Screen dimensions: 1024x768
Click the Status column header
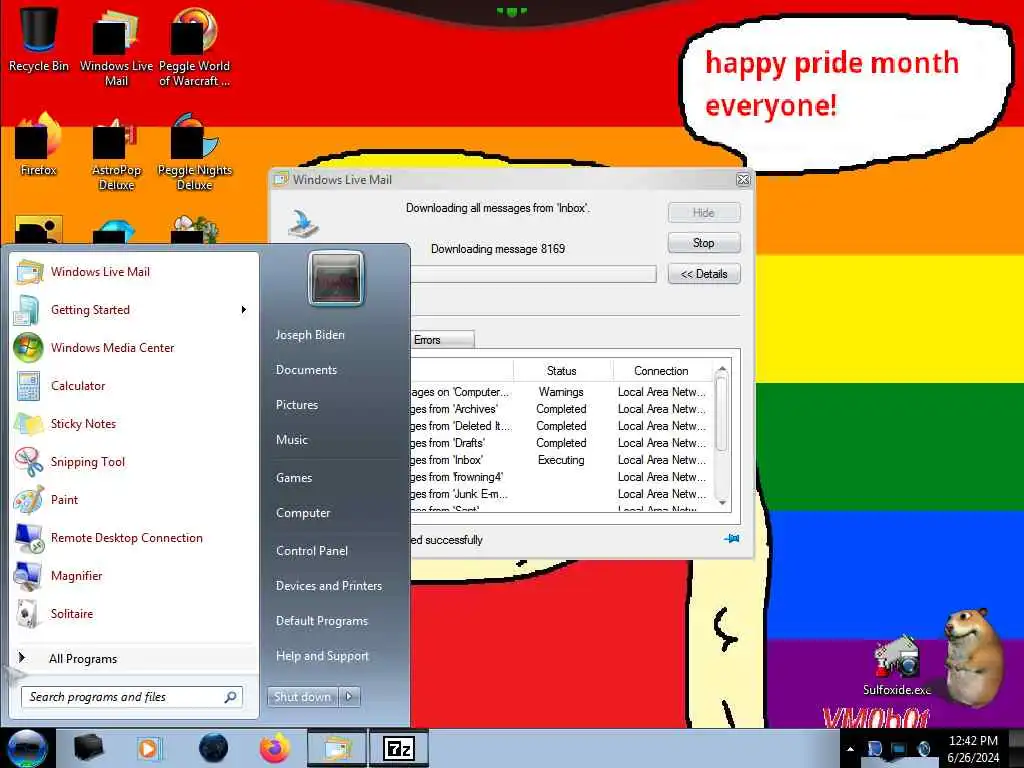tap(562, 371)
